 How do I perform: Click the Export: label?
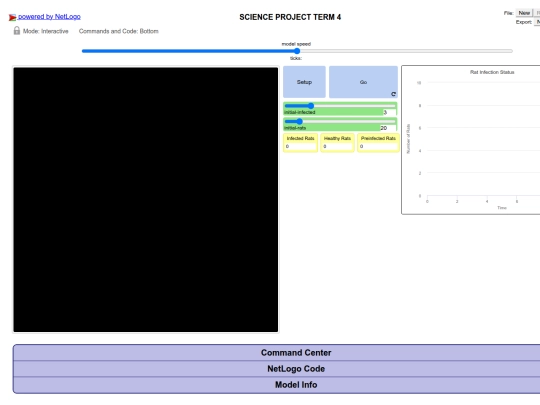523,22
